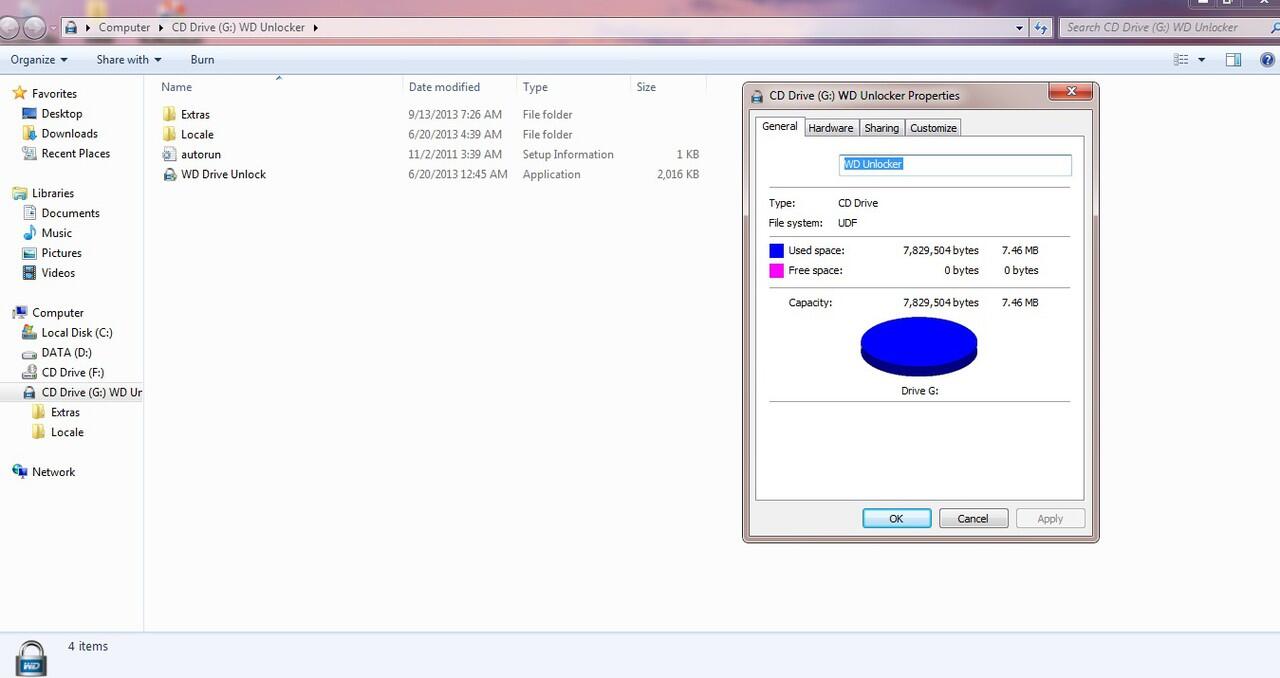Viewport: 1280px width, 678px height.
Task: Click the 4 items status text
Action: 88,647
